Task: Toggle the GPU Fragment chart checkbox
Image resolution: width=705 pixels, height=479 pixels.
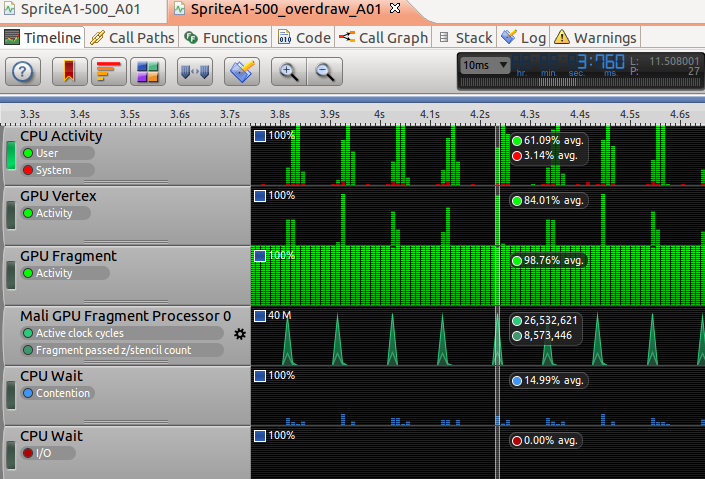Action: pos(260,256)
